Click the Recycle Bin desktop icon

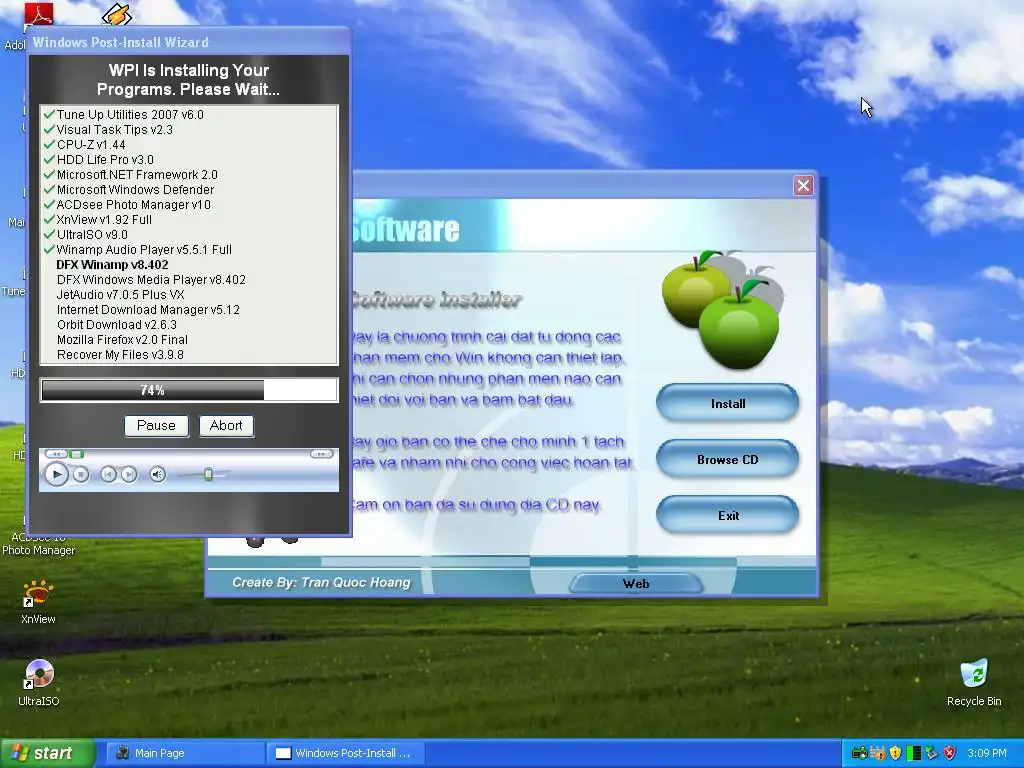pos(974,683)
